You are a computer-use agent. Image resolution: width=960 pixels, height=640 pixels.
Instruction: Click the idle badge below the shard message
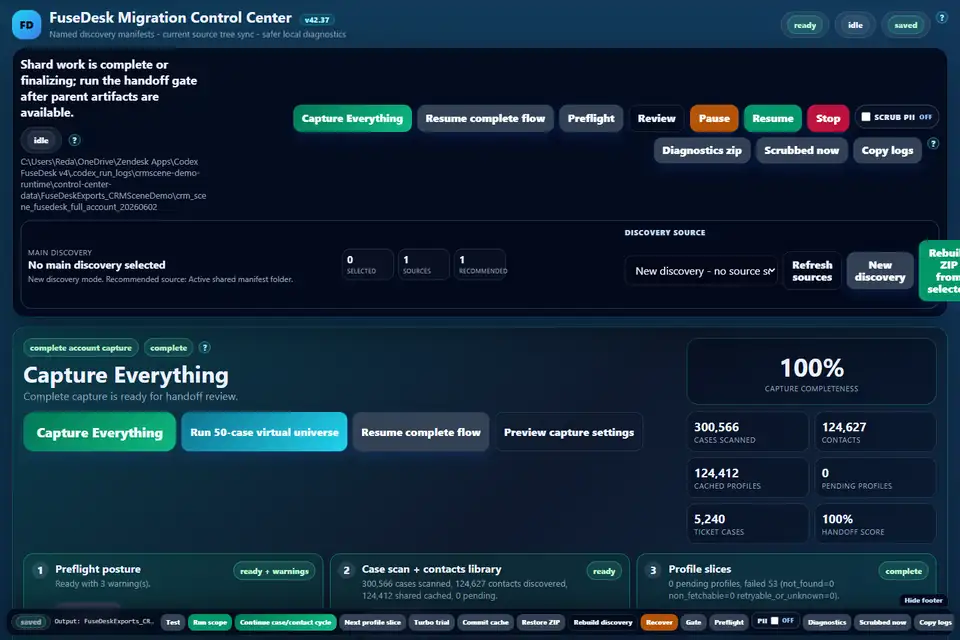click(x=41, y=140)
